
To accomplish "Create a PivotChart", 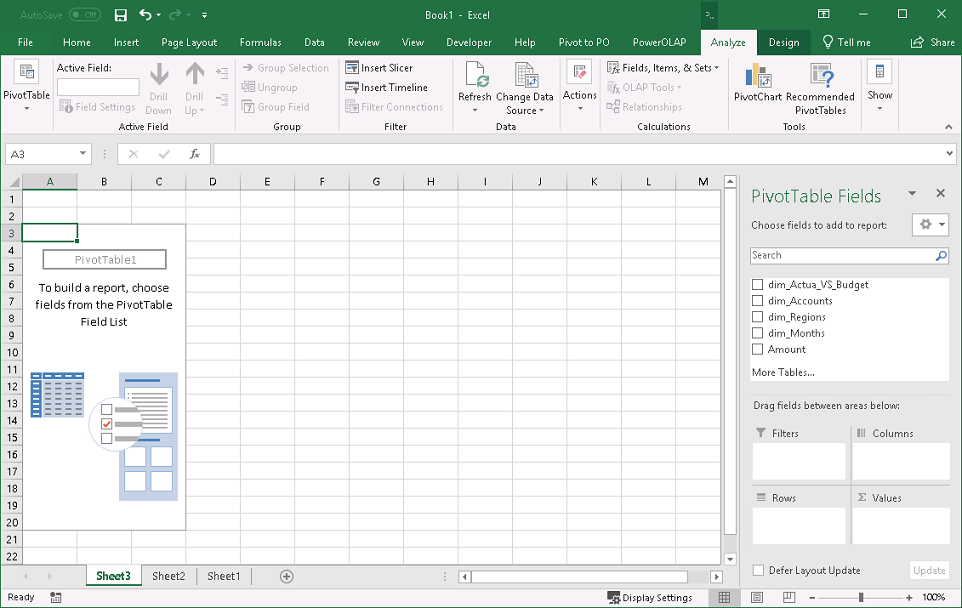I will tap(758, 81).
